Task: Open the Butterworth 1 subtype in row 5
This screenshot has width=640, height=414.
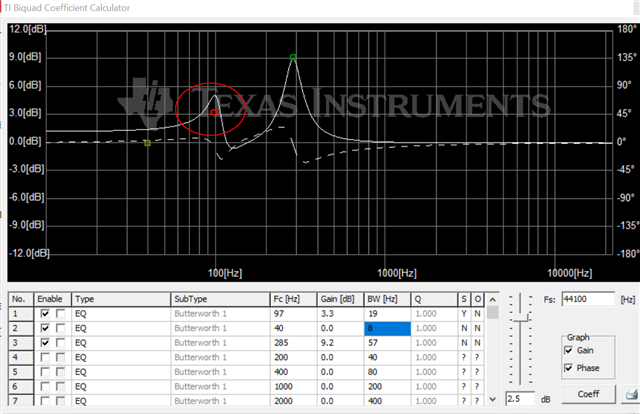Action: click(220, 372)
